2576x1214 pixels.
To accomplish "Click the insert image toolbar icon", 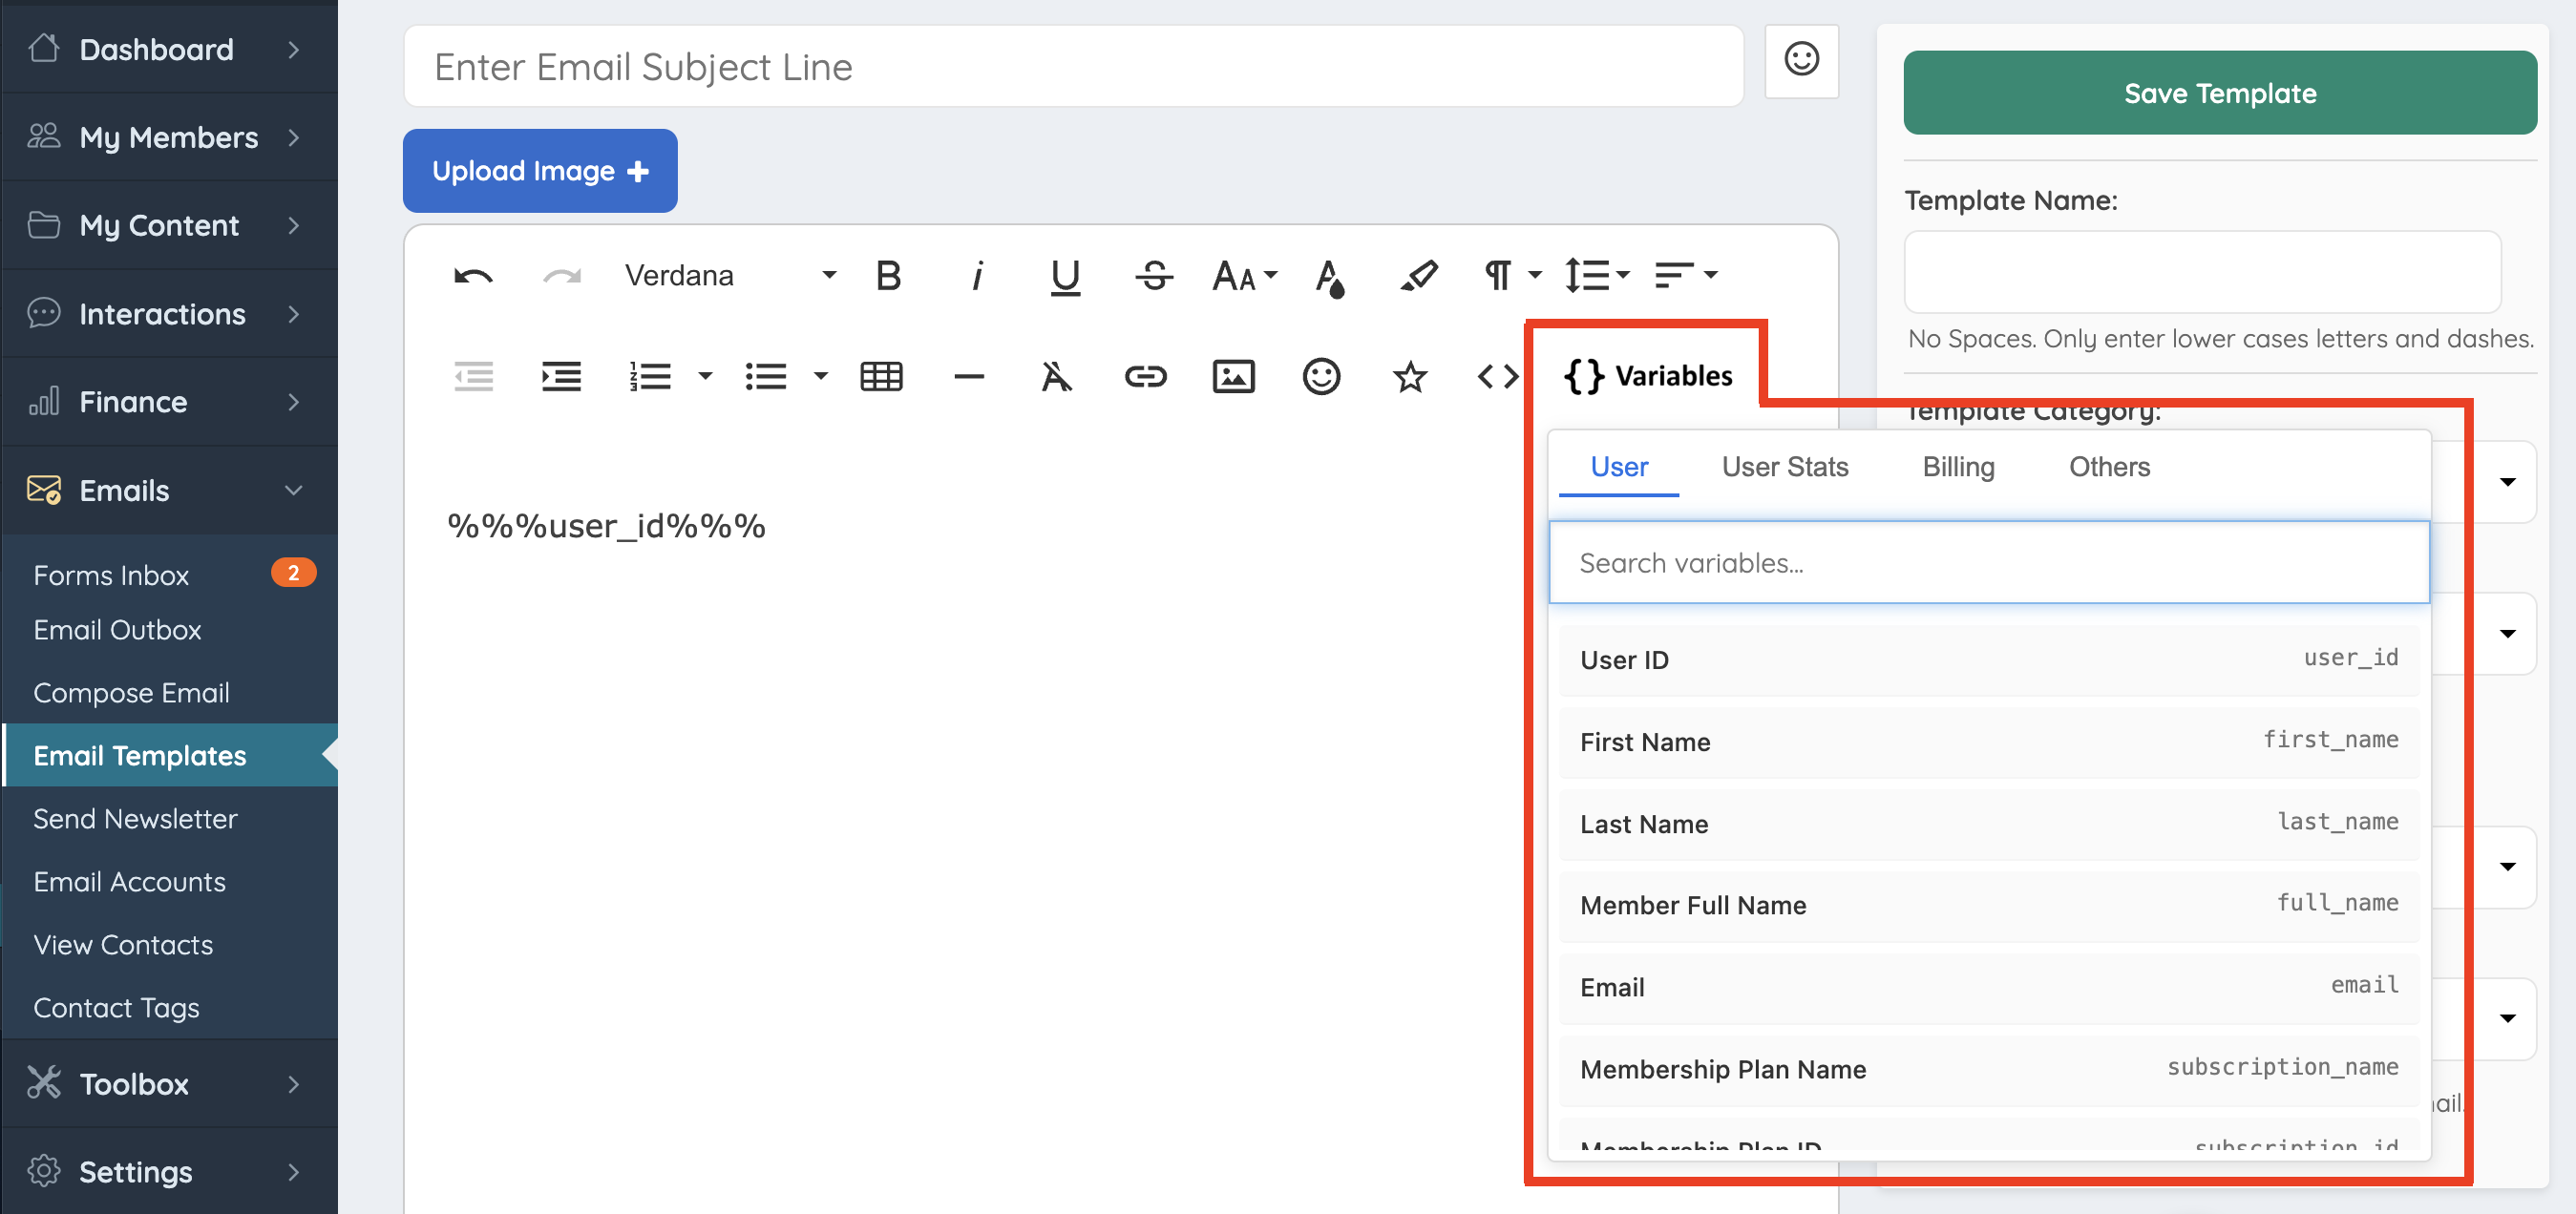I will (1233, 377).
